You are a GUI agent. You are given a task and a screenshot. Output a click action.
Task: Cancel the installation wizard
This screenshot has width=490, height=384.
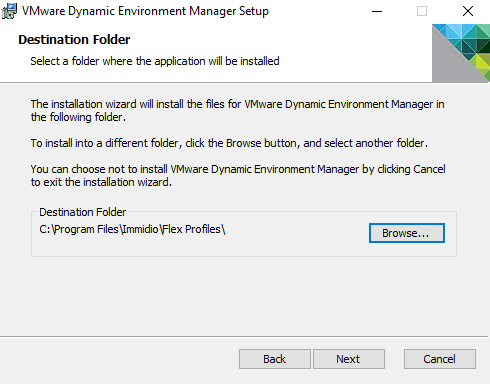(x=440, y=359)
